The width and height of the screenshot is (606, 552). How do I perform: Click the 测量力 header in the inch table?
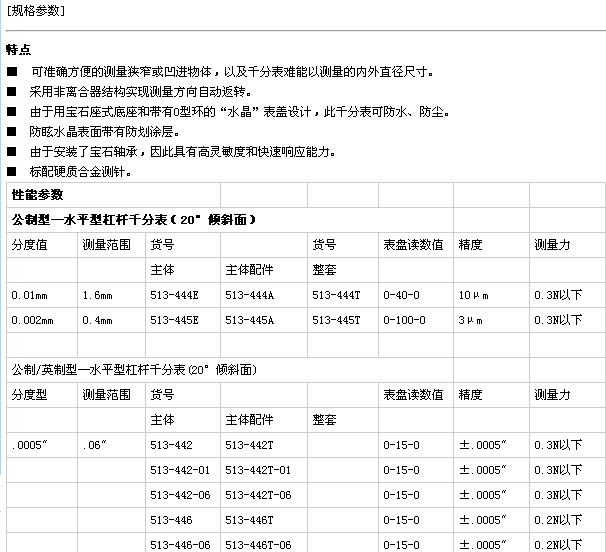tap(552, 395)
